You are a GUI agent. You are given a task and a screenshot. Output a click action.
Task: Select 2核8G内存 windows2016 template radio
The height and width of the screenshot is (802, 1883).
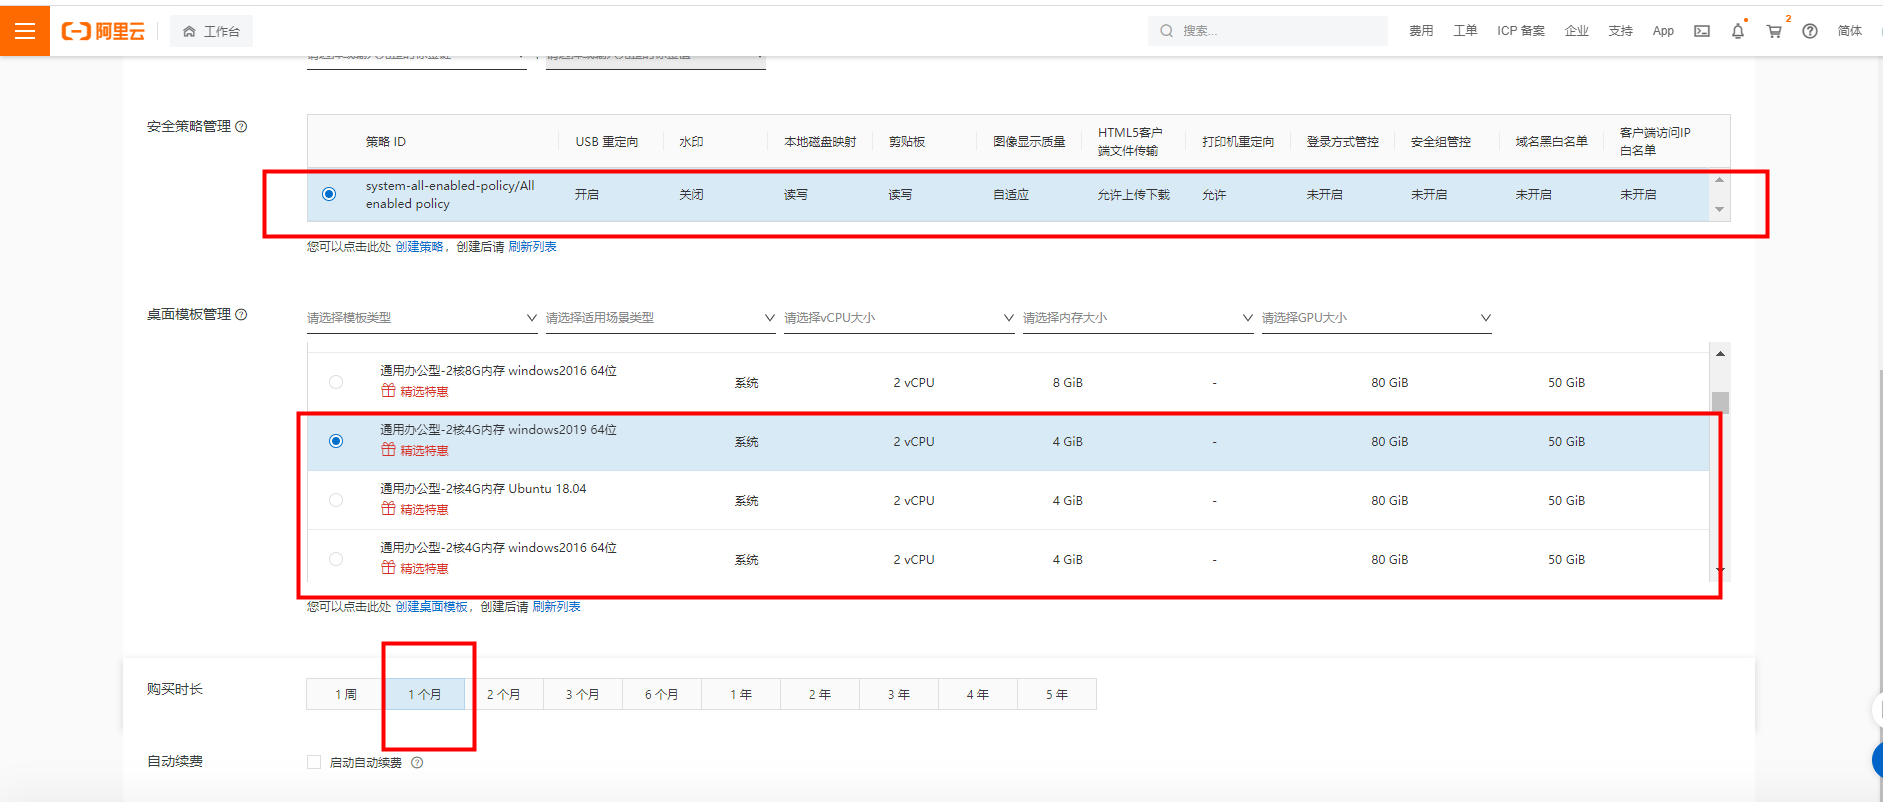336,382
